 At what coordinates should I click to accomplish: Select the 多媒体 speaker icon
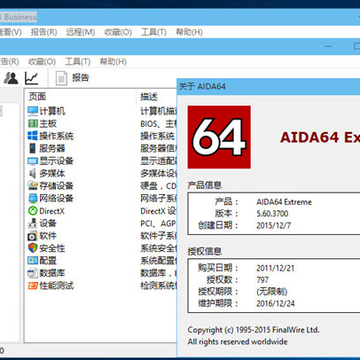point(33,173)
